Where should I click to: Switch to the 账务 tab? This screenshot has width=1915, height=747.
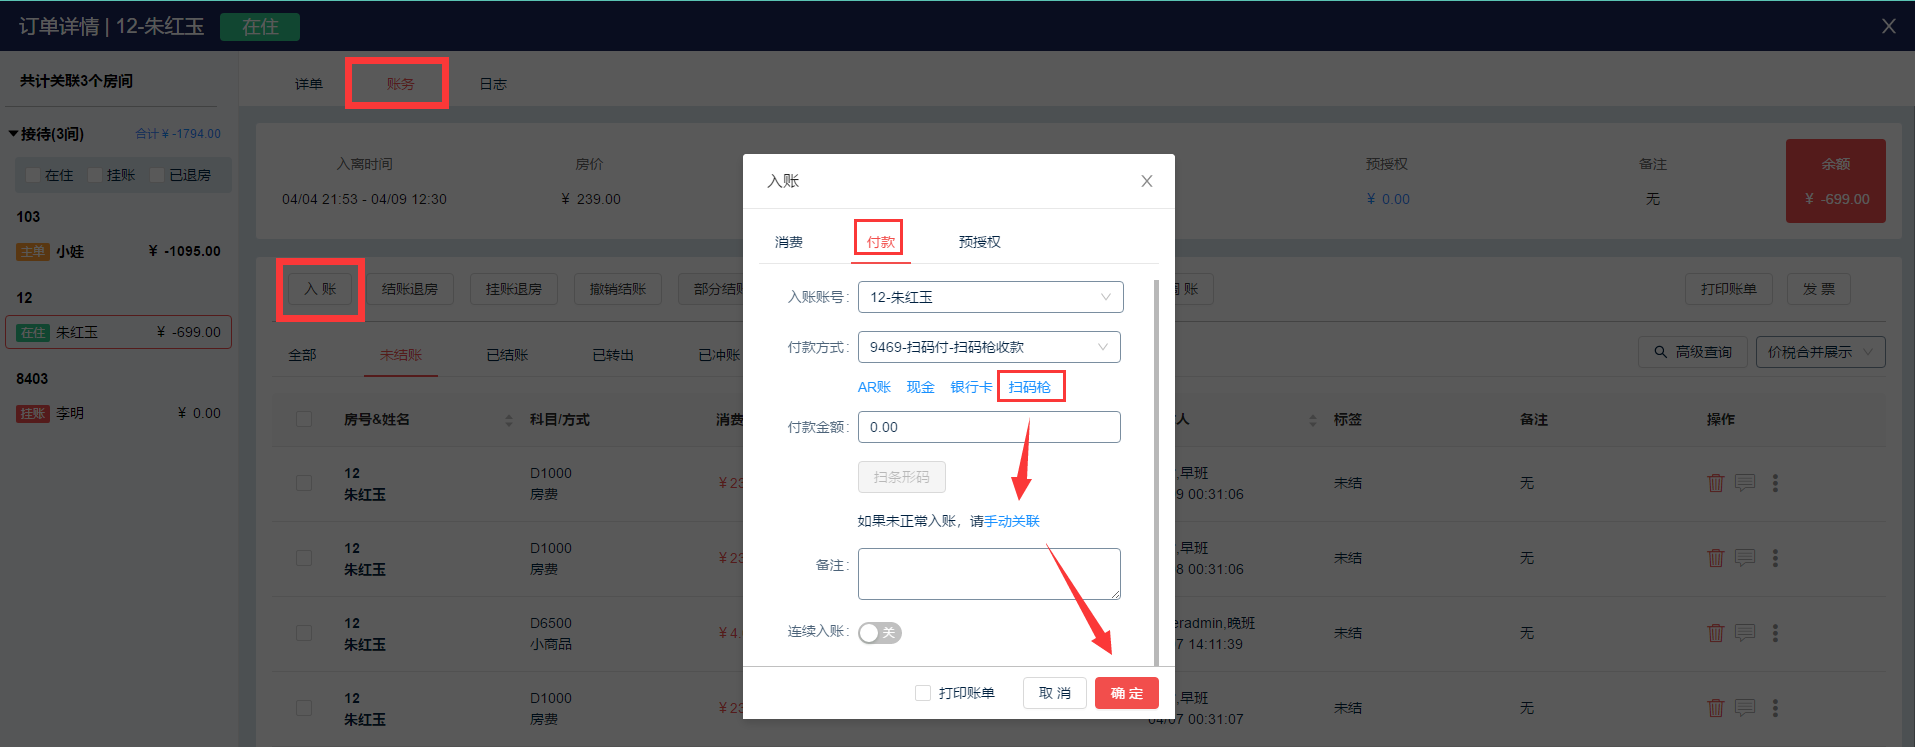tap(400, 84)
